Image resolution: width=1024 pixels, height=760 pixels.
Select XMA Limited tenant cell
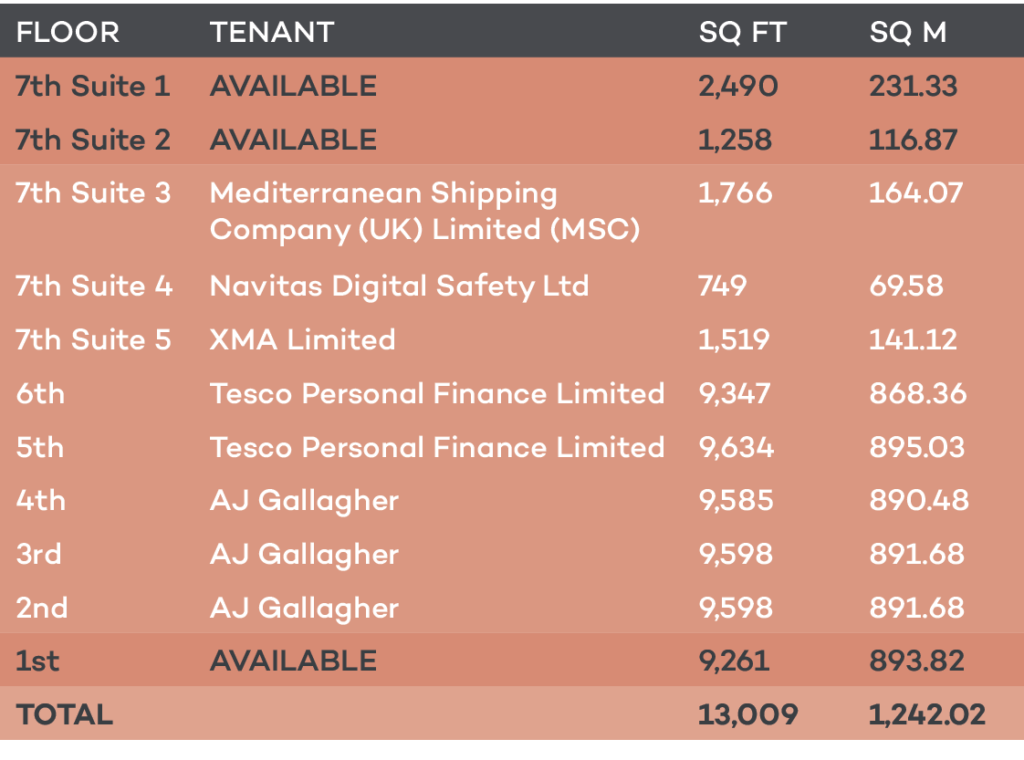click(x=302, y=340)
